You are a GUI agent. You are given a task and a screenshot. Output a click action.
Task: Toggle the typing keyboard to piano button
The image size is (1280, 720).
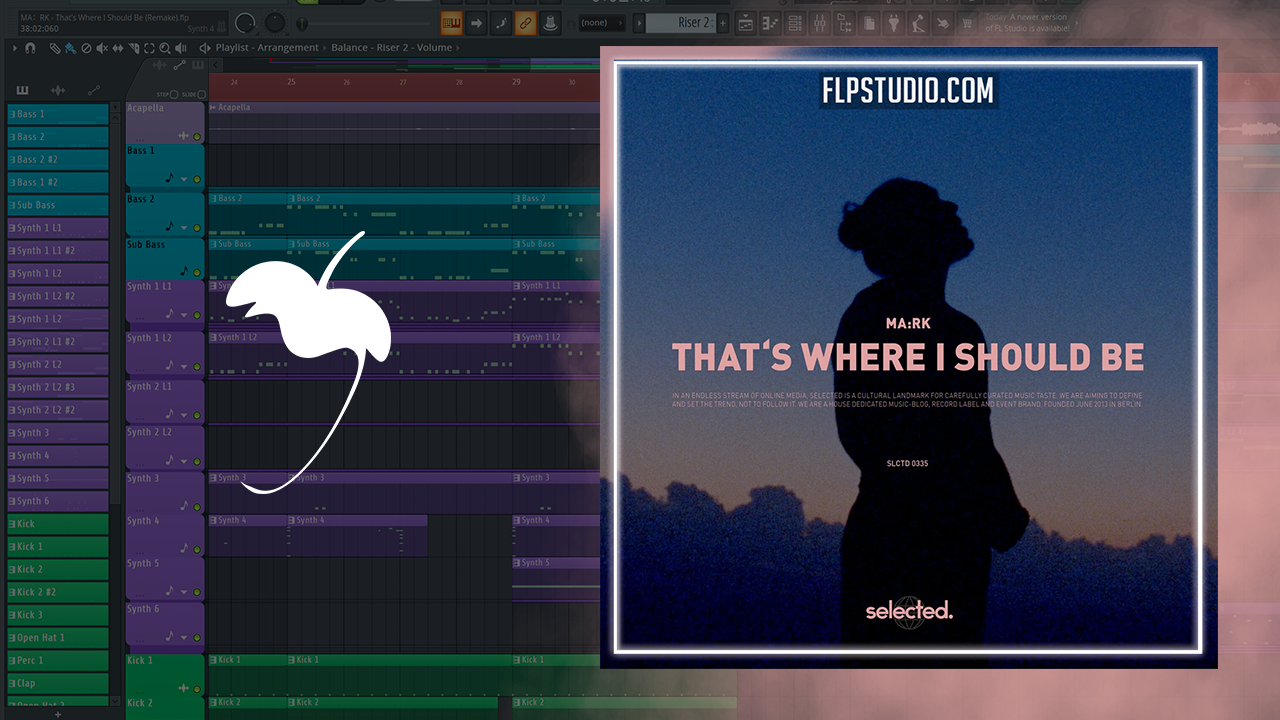point(452,23)
